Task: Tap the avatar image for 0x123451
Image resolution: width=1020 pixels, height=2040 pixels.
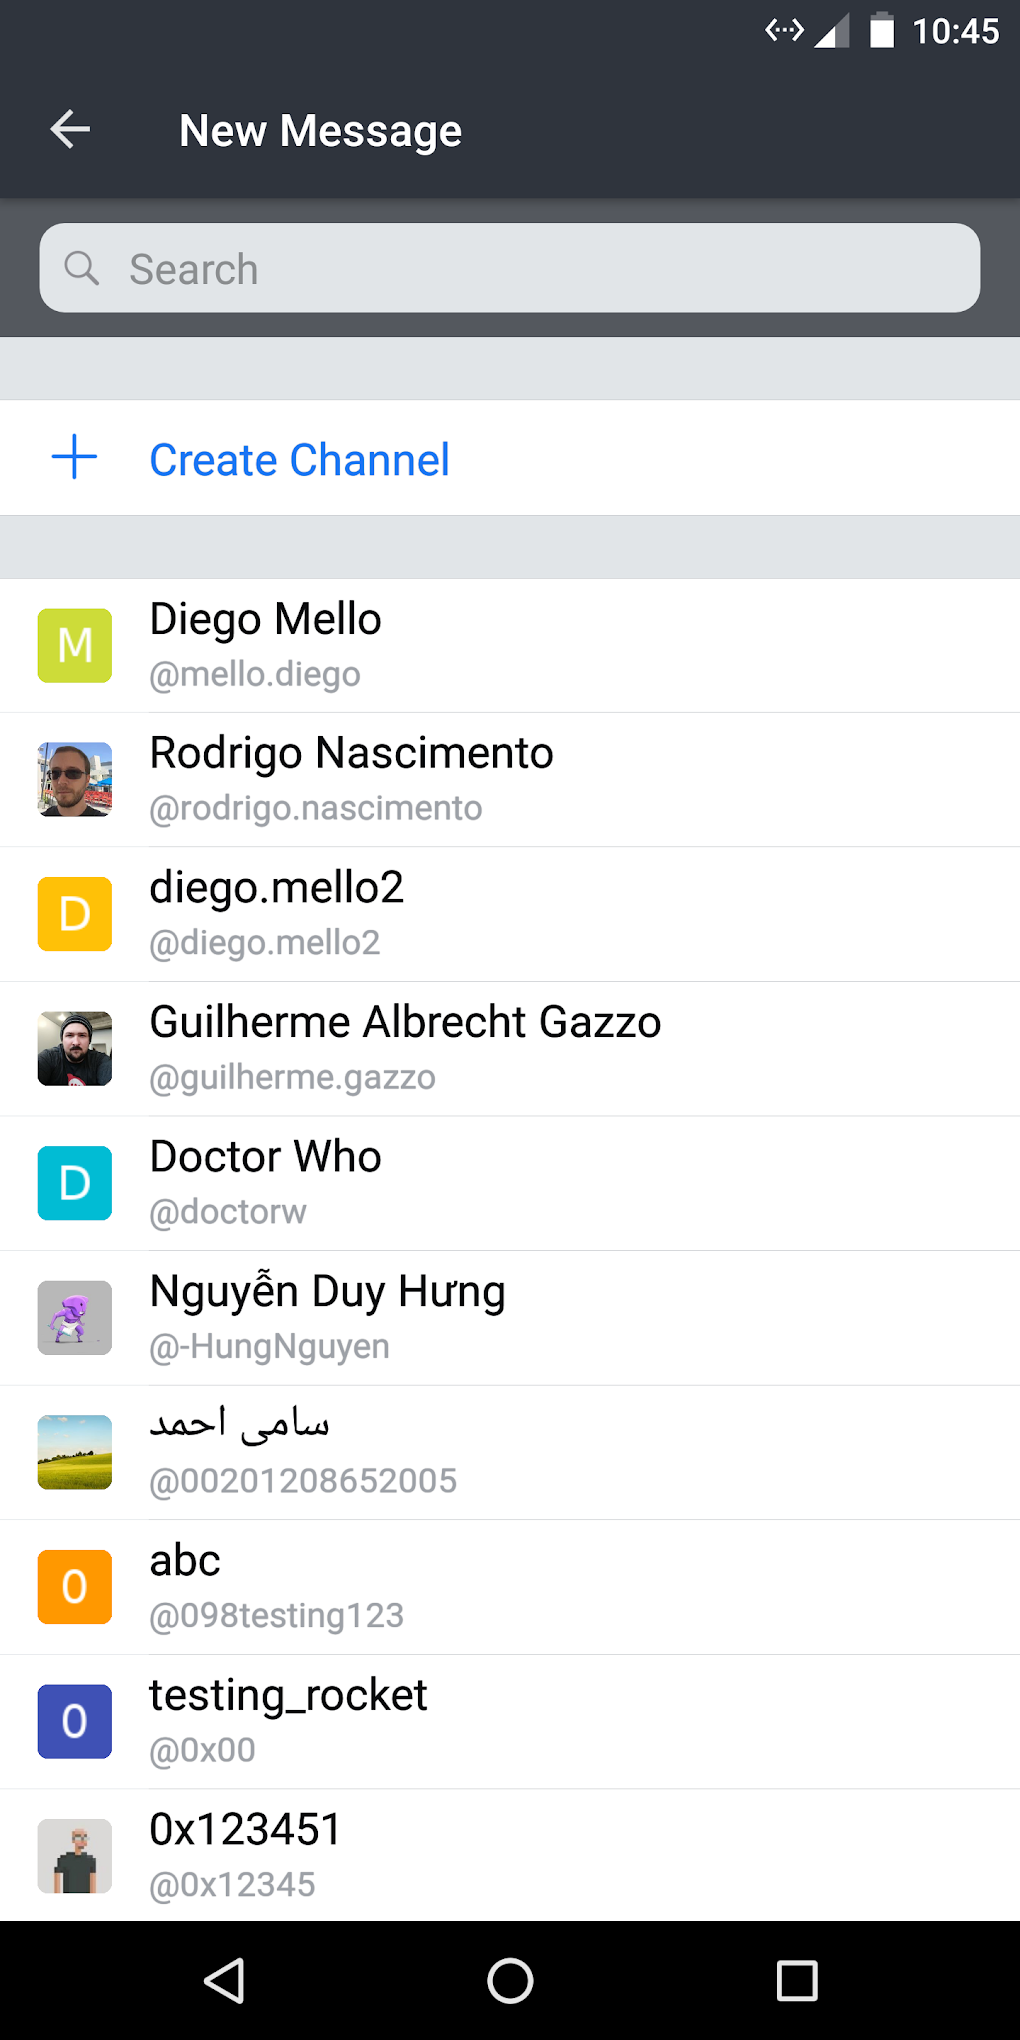Action: click(75, 1856)
